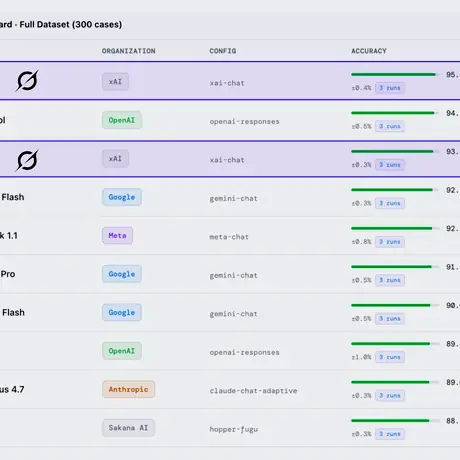
Task: Click the 3 runs tag in the Meta row
Action: [x=390, y=242]
